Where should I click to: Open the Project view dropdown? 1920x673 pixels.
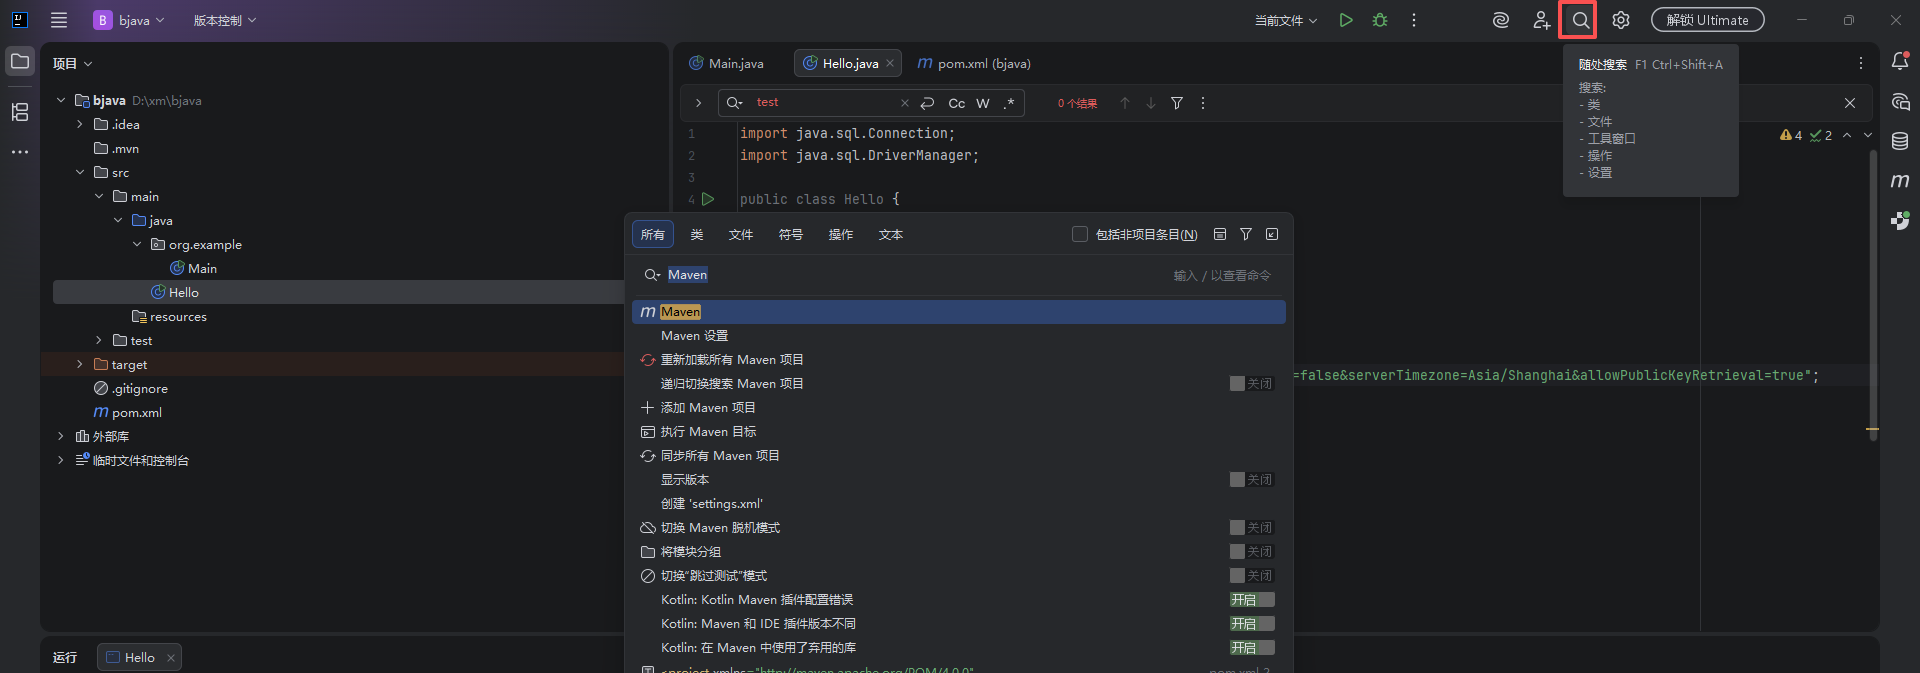coord(72,63)
